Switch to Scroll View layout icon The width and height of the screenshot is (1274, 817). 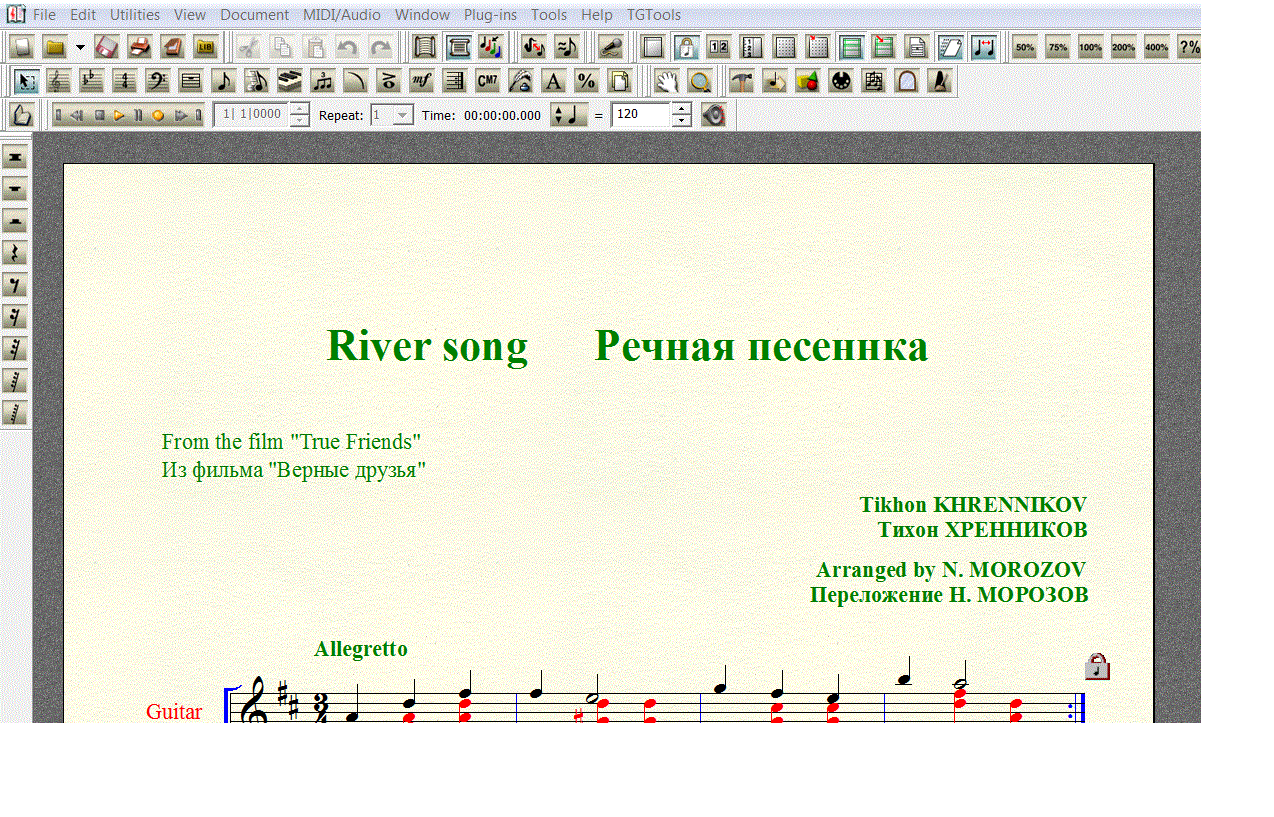426,47
